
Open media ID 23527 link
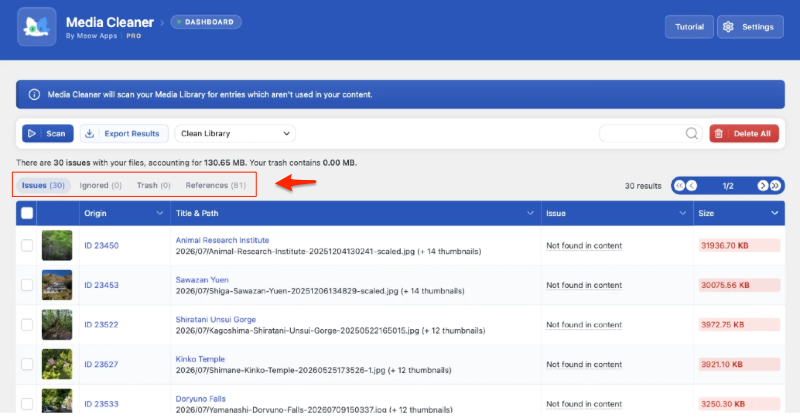tap(101, 364)
